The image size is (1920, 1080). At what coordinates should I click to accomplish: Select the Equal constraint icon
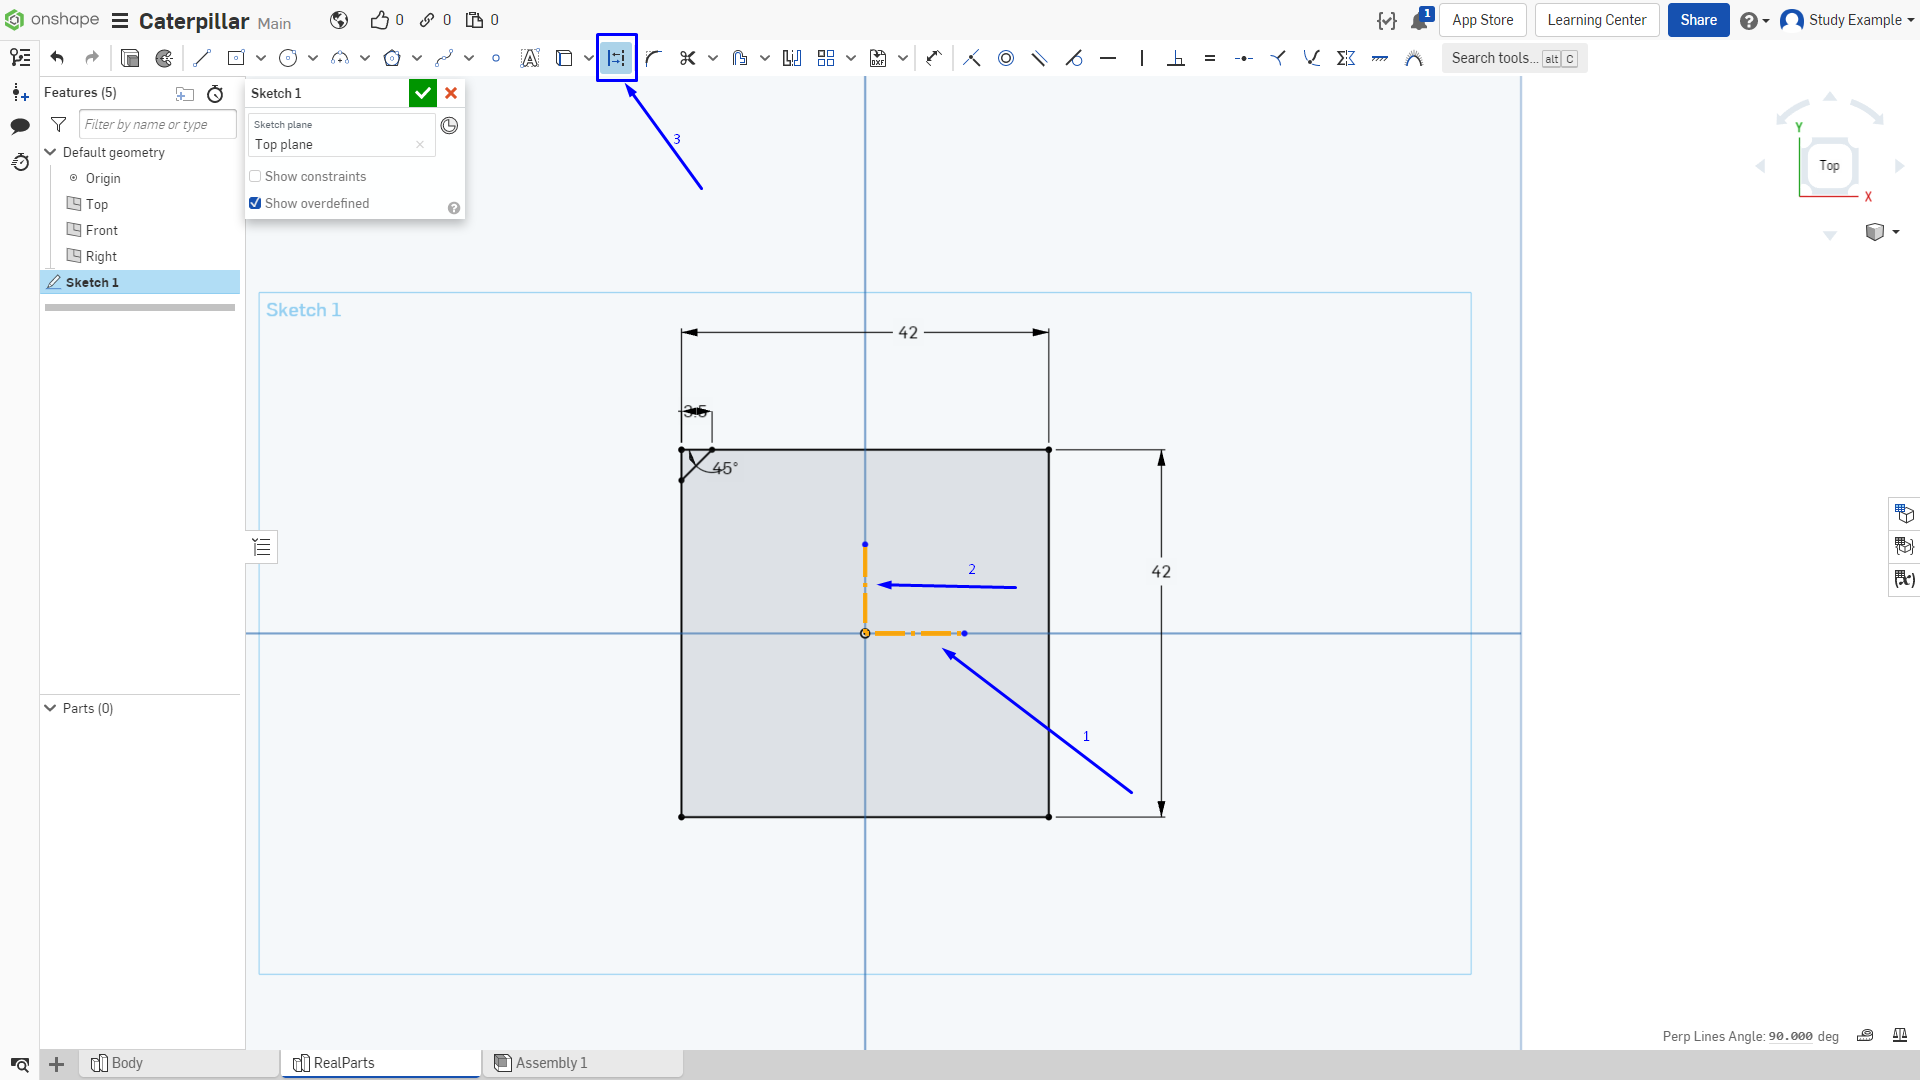[x=1210, y=58]
